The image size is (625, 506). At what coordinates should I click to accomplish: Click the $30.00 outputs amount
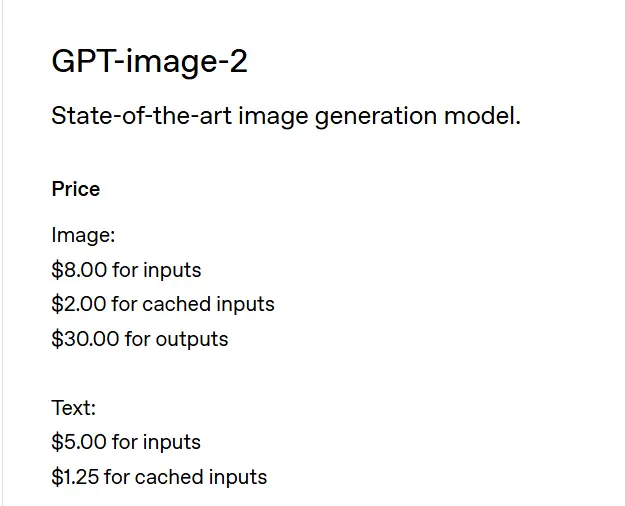(83, 339)
